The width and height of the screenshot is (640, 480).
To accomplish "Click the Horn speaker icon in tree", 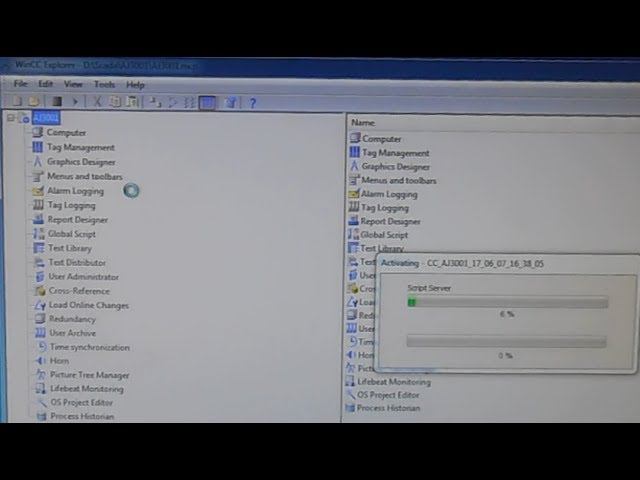I will coord(40,361).
